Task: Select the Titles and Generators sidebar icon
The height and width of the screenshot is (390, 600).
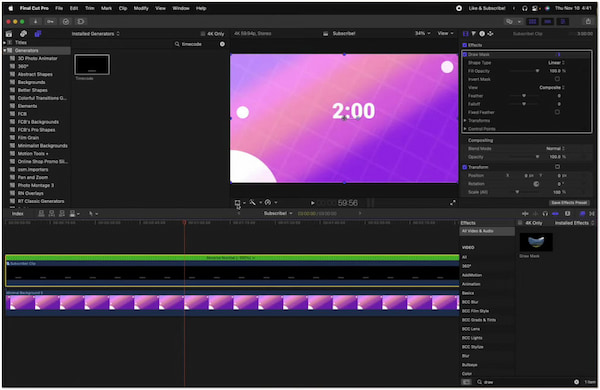Action: coord(38,34)
